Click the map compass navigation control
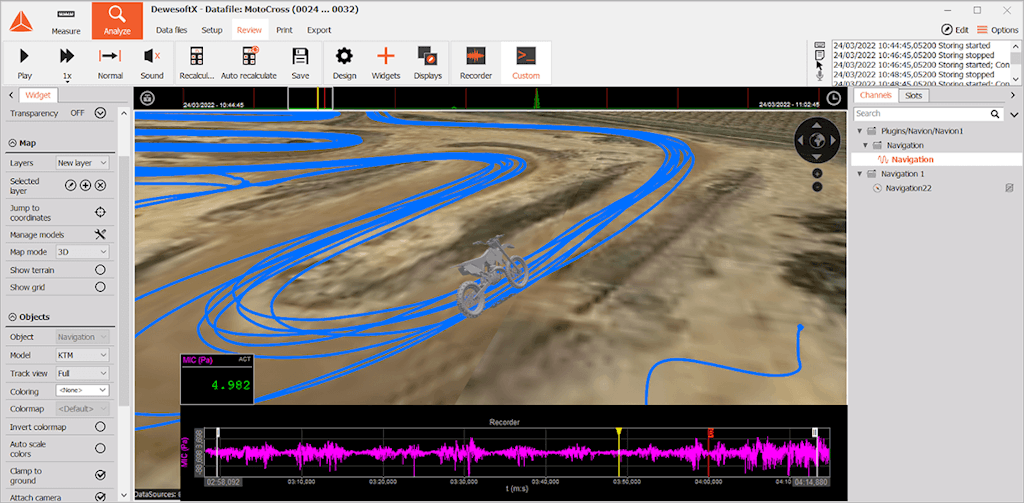Screen dimensions: 1024x503 click(816, 140)
